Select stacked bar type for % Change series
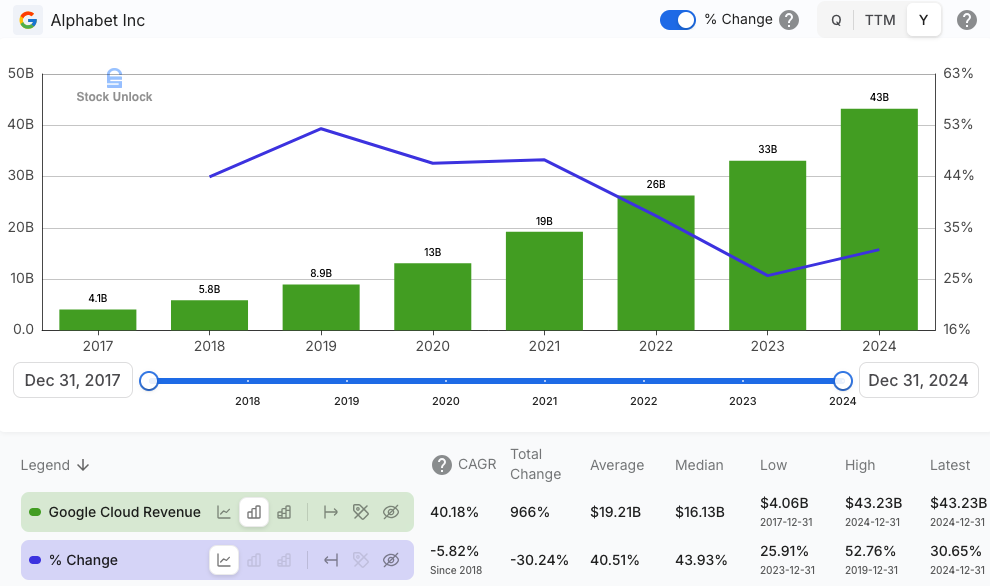The width and height of the screenshot is (990, 586). pyautogui.click(x=284, y=560)
